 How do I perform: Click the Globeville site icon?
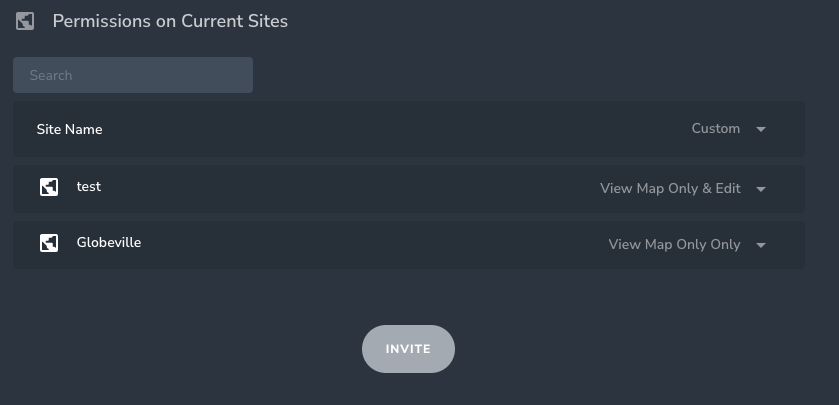(x=49, y=243)
